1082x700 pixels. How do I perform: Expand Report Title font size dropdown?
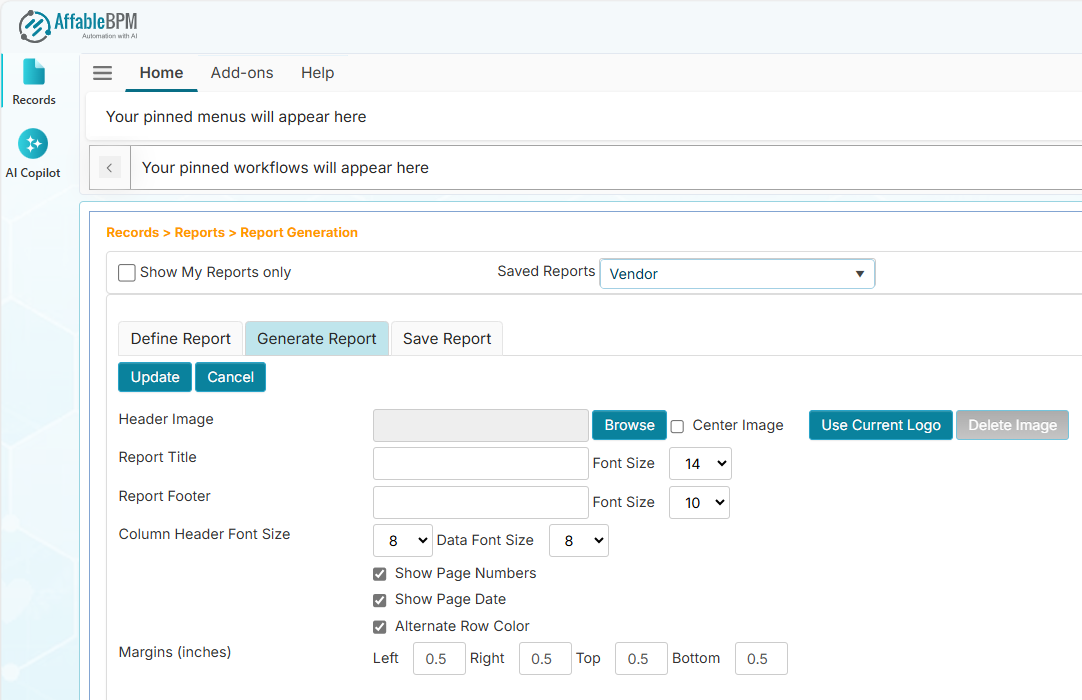tap(700, 464)
